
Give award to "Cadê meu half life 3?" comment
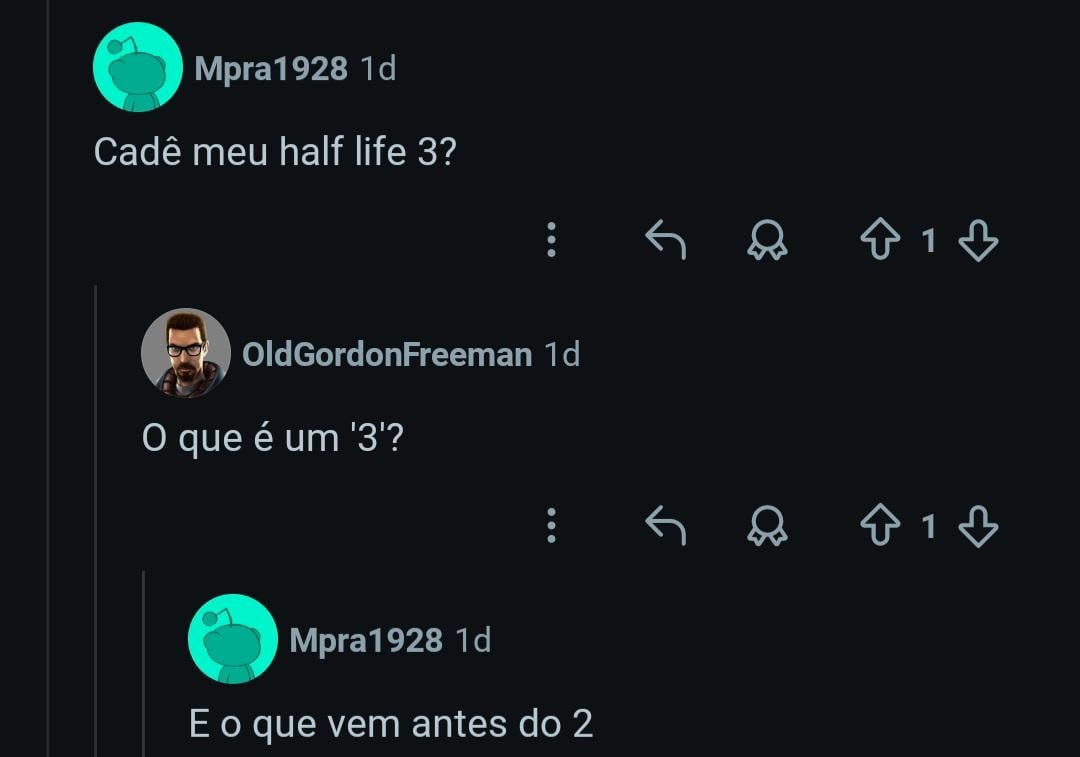[767, 241]
